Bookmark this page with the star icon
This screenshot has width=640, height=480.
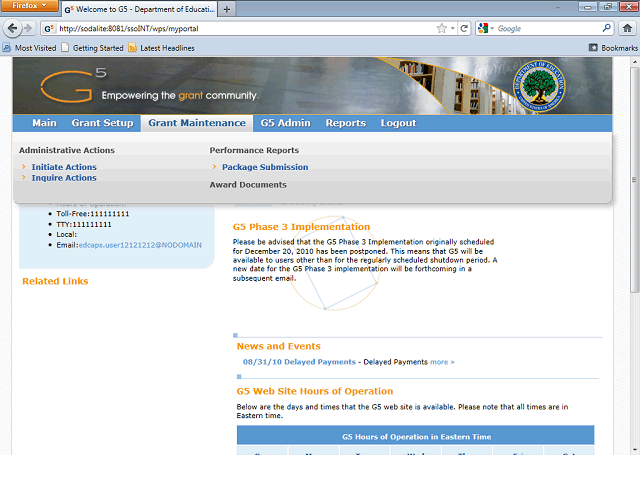tap(441, 28)
